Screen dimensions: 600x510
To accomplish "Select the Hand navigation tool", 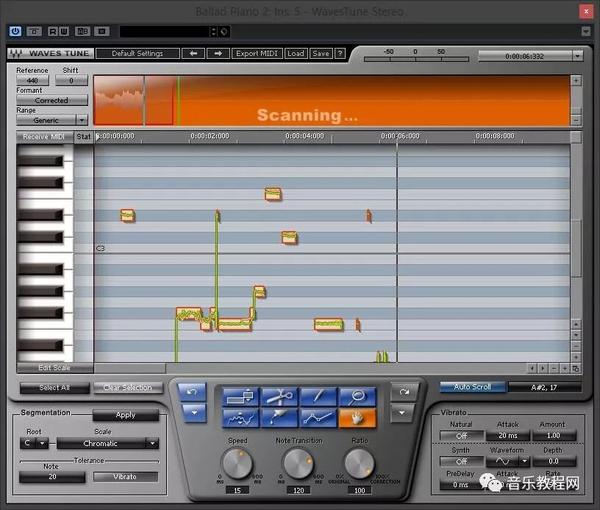I will click(x=357, y=418).
